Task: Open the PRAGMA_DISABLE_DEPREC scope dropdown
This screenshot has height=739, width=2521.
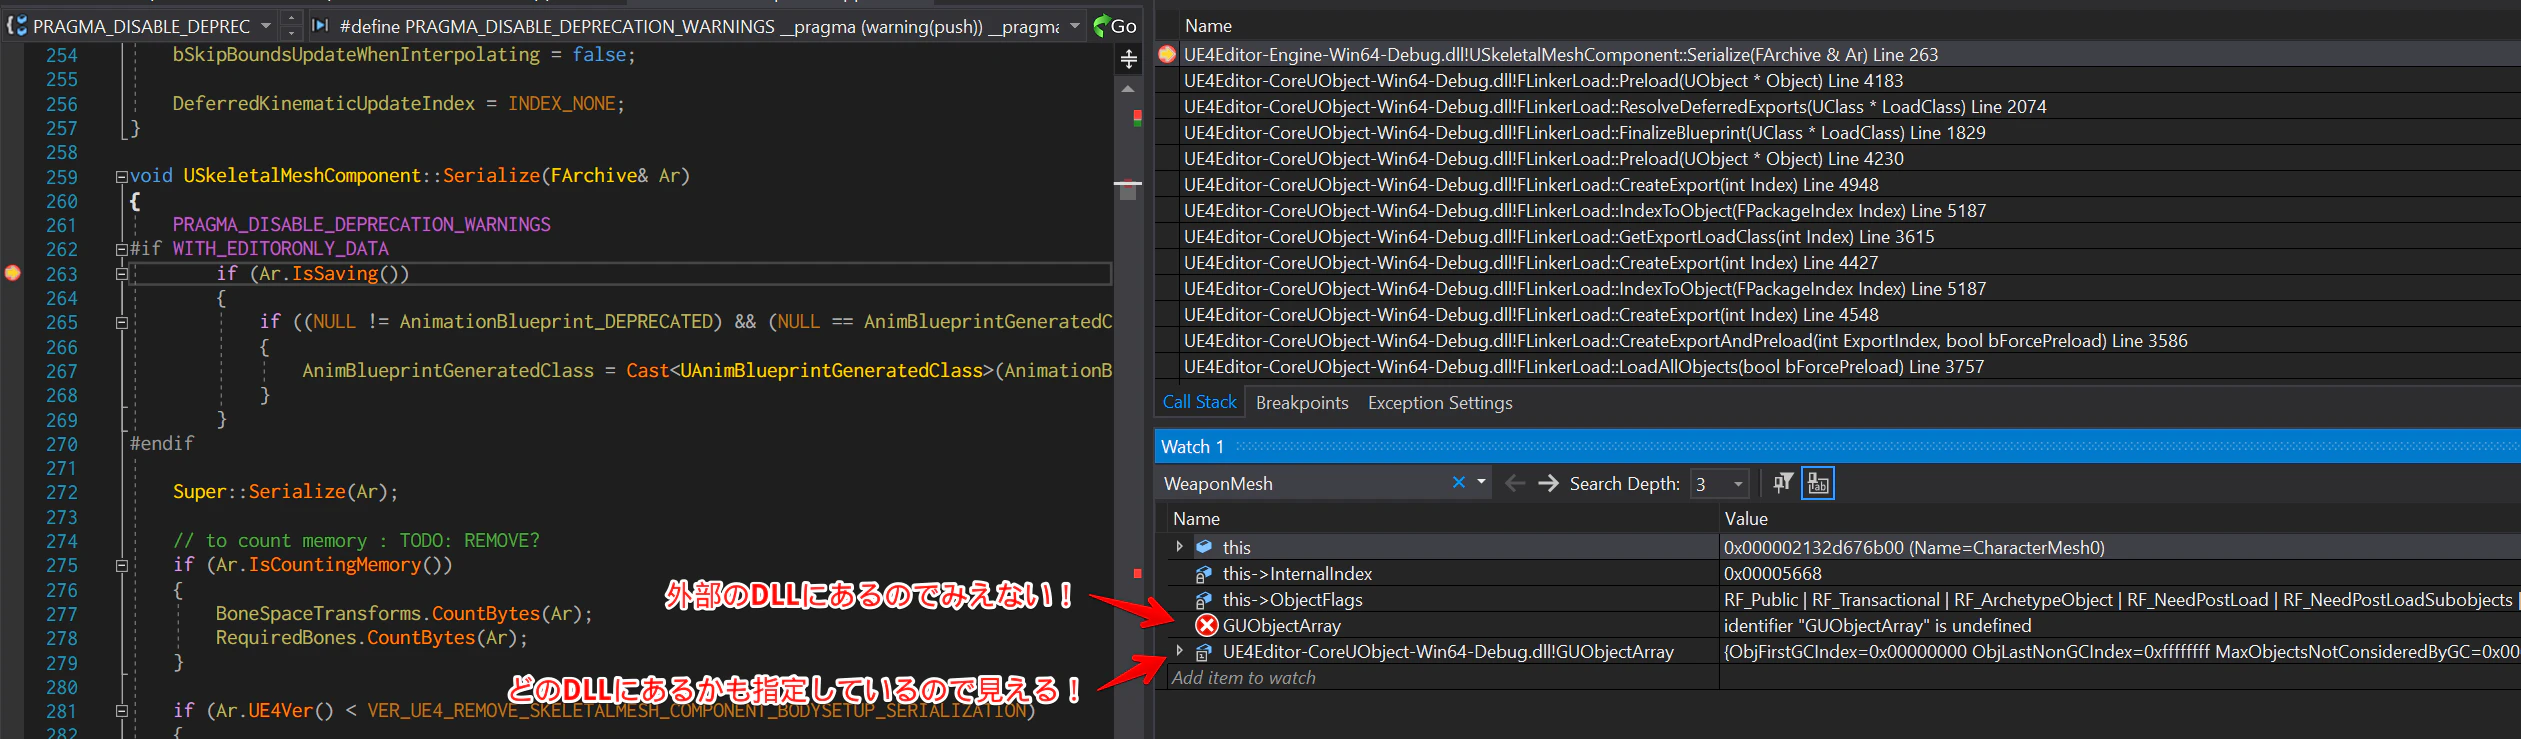Action: 266,26
